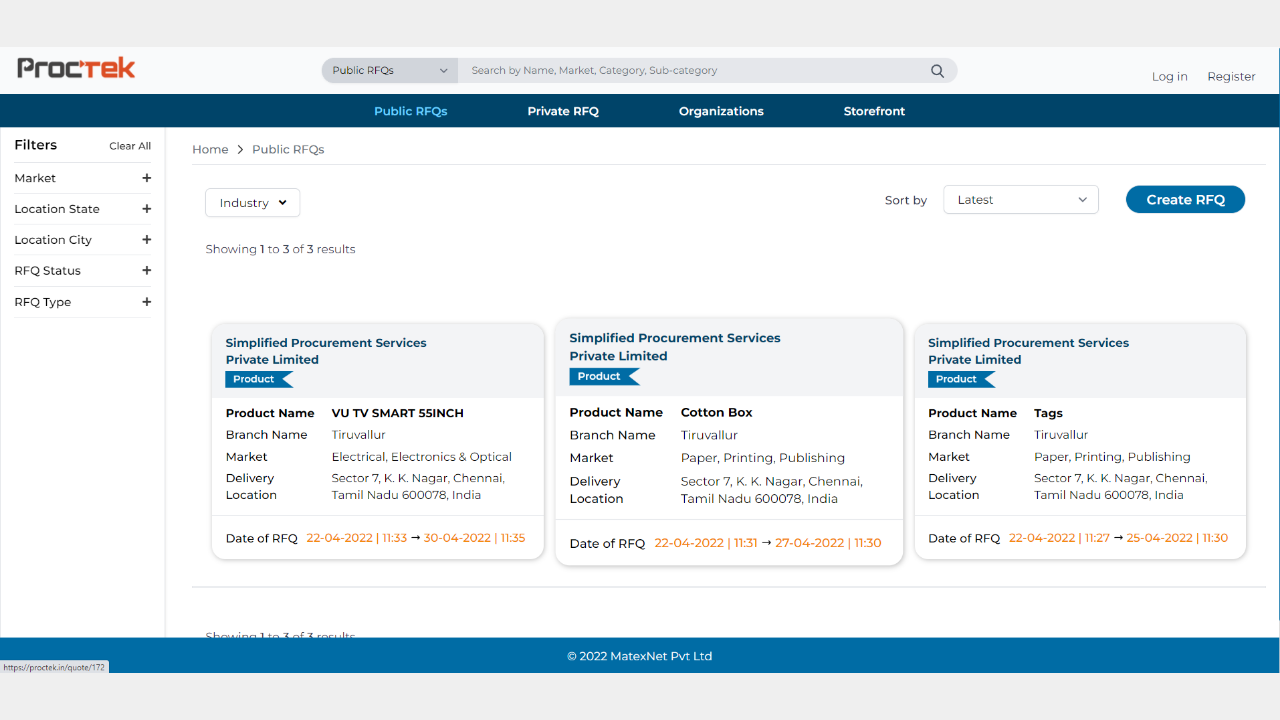Go to the Storefront tab
The height and width of the screenshot is (720, 1280).
tap(874, 111)
